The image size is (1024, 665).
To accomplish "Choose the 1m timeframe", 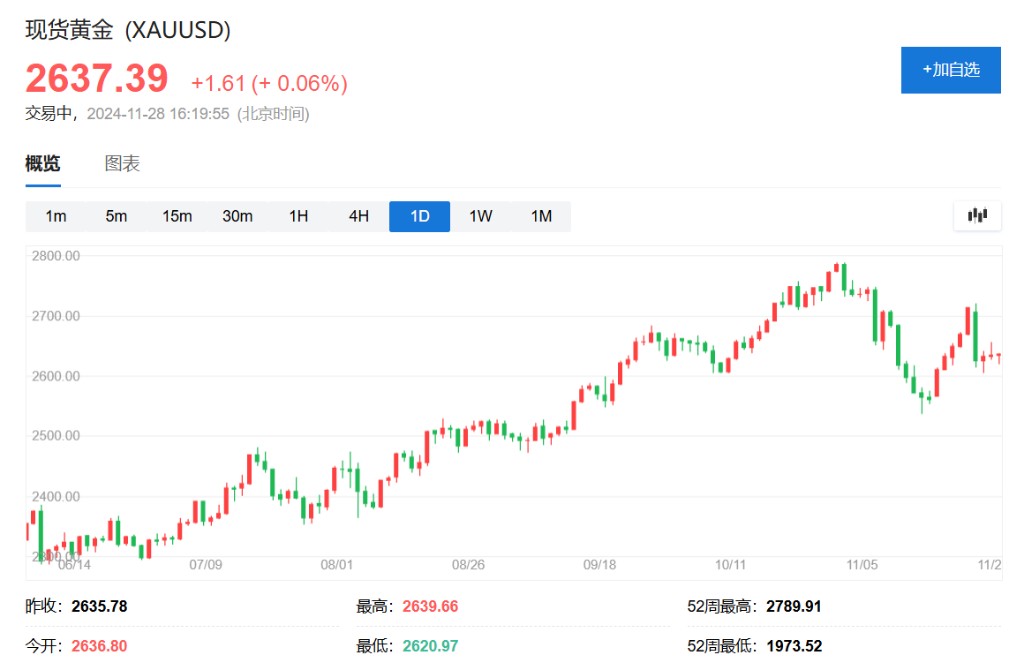I will point(56,216).
